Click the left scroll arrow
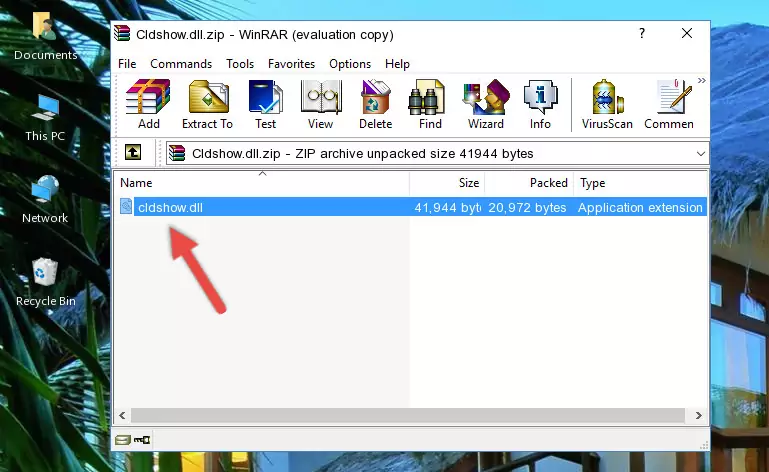Screen dimensions: 769x472 [x=122, y=416]
